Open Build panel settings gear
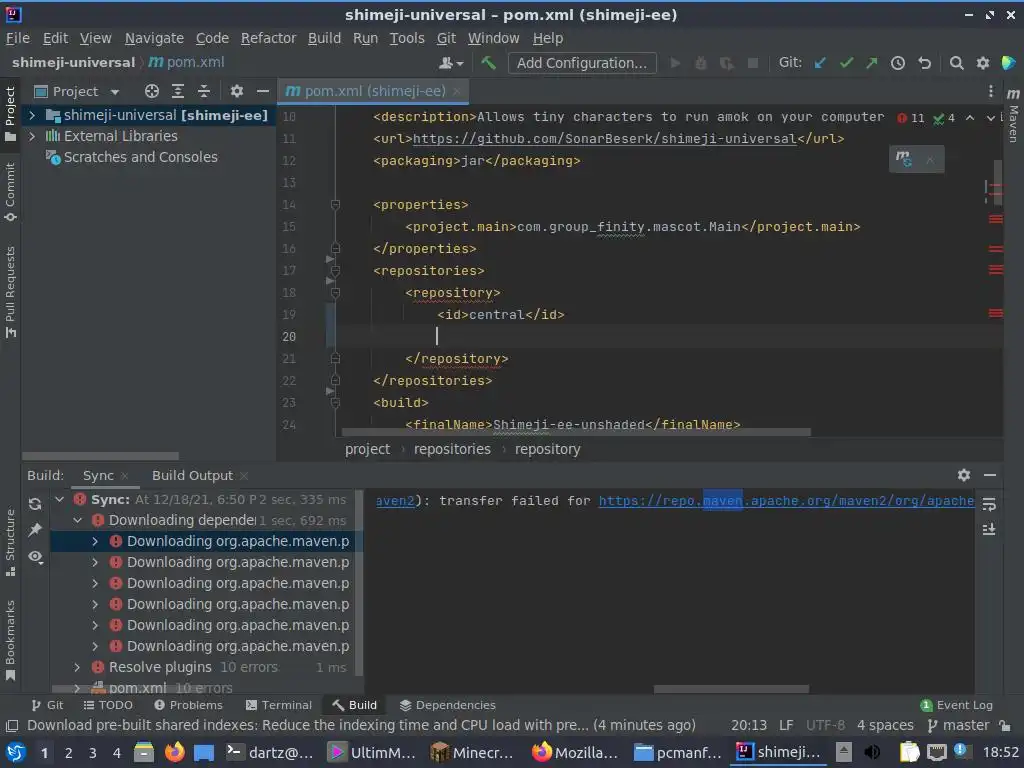 coord(964,475)
